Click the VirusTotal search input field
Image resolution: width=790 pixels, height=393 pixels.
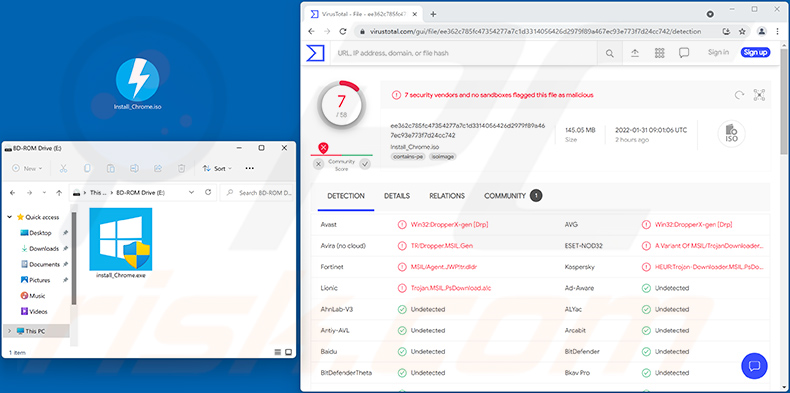click(464, 53)
